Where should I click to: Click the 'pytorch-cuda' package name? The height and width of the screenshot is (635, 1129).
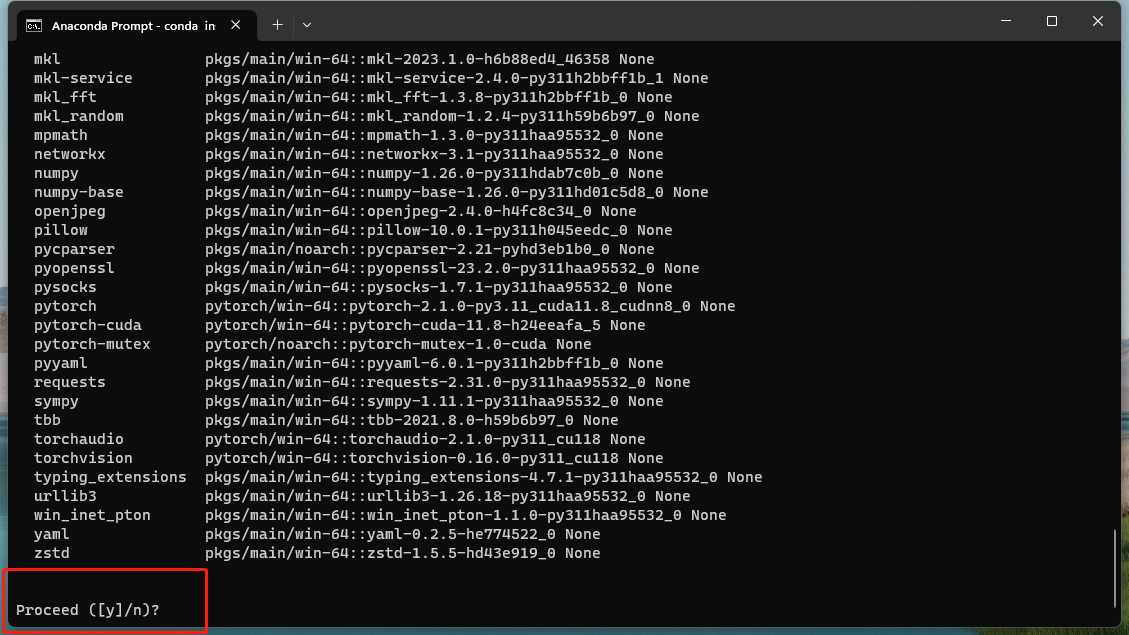(88, 325)
